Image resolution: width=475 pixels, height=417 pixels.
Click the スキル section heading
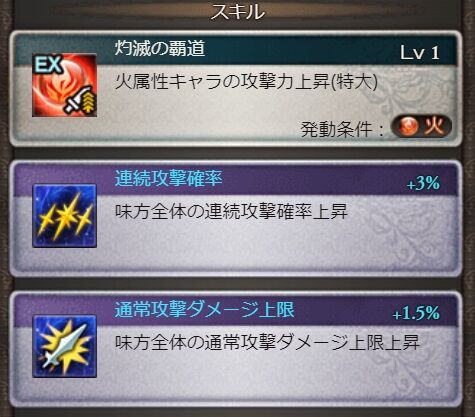tap(238, 12)
